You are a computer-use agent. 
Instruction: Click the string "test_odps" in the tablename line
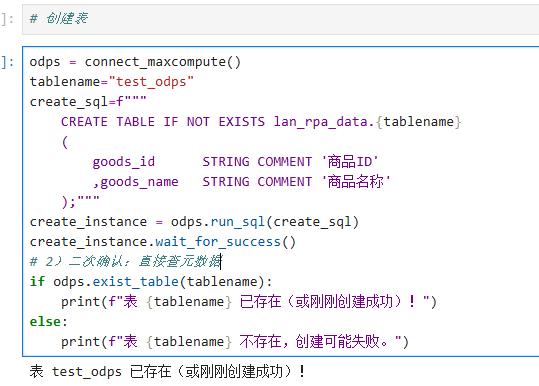pos(151,82)
